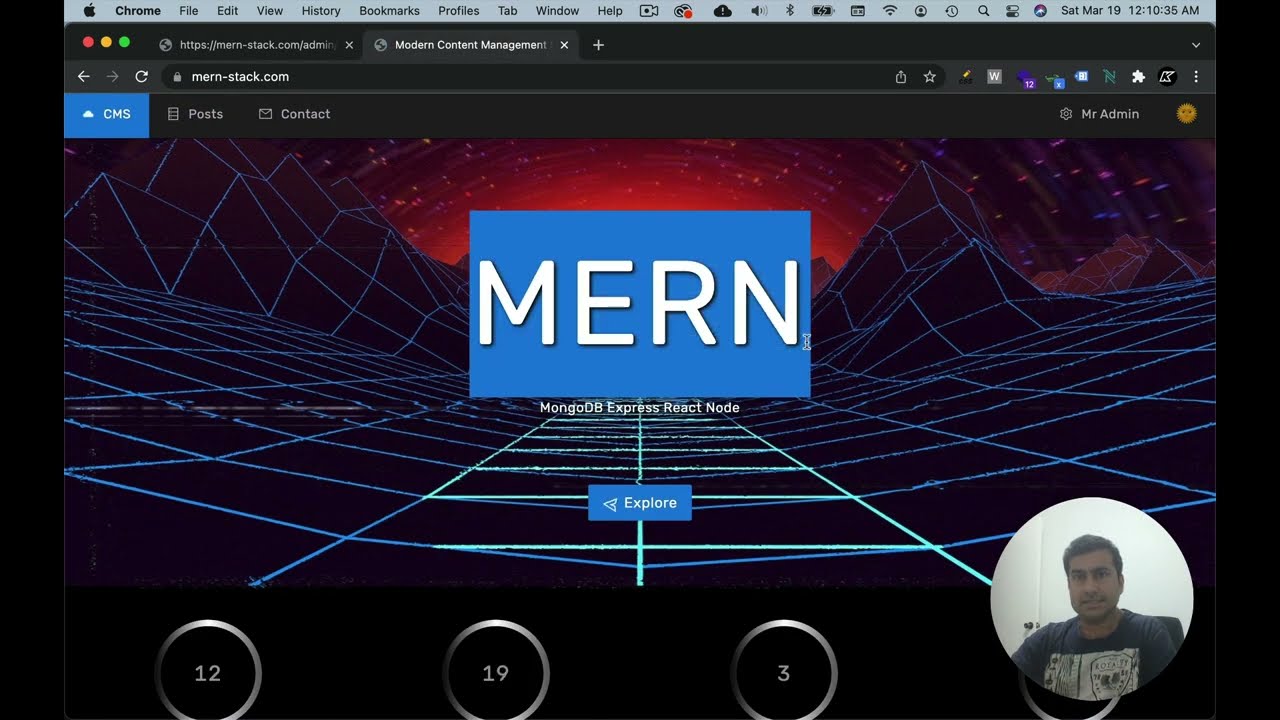The image size is (1280, 720).
Task: Share this page via share icon
Action: click(x=901, y=77)
